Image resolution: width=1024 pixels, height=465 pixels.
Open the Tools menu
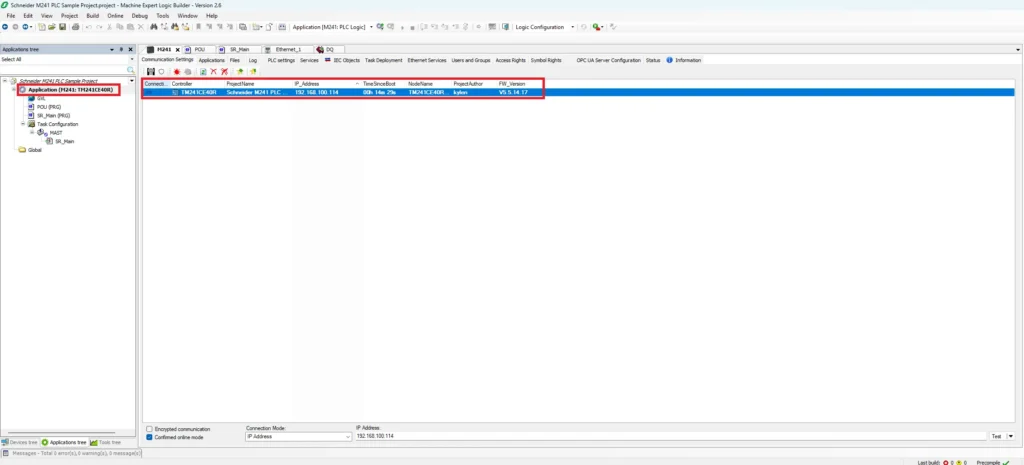point(163,16)
